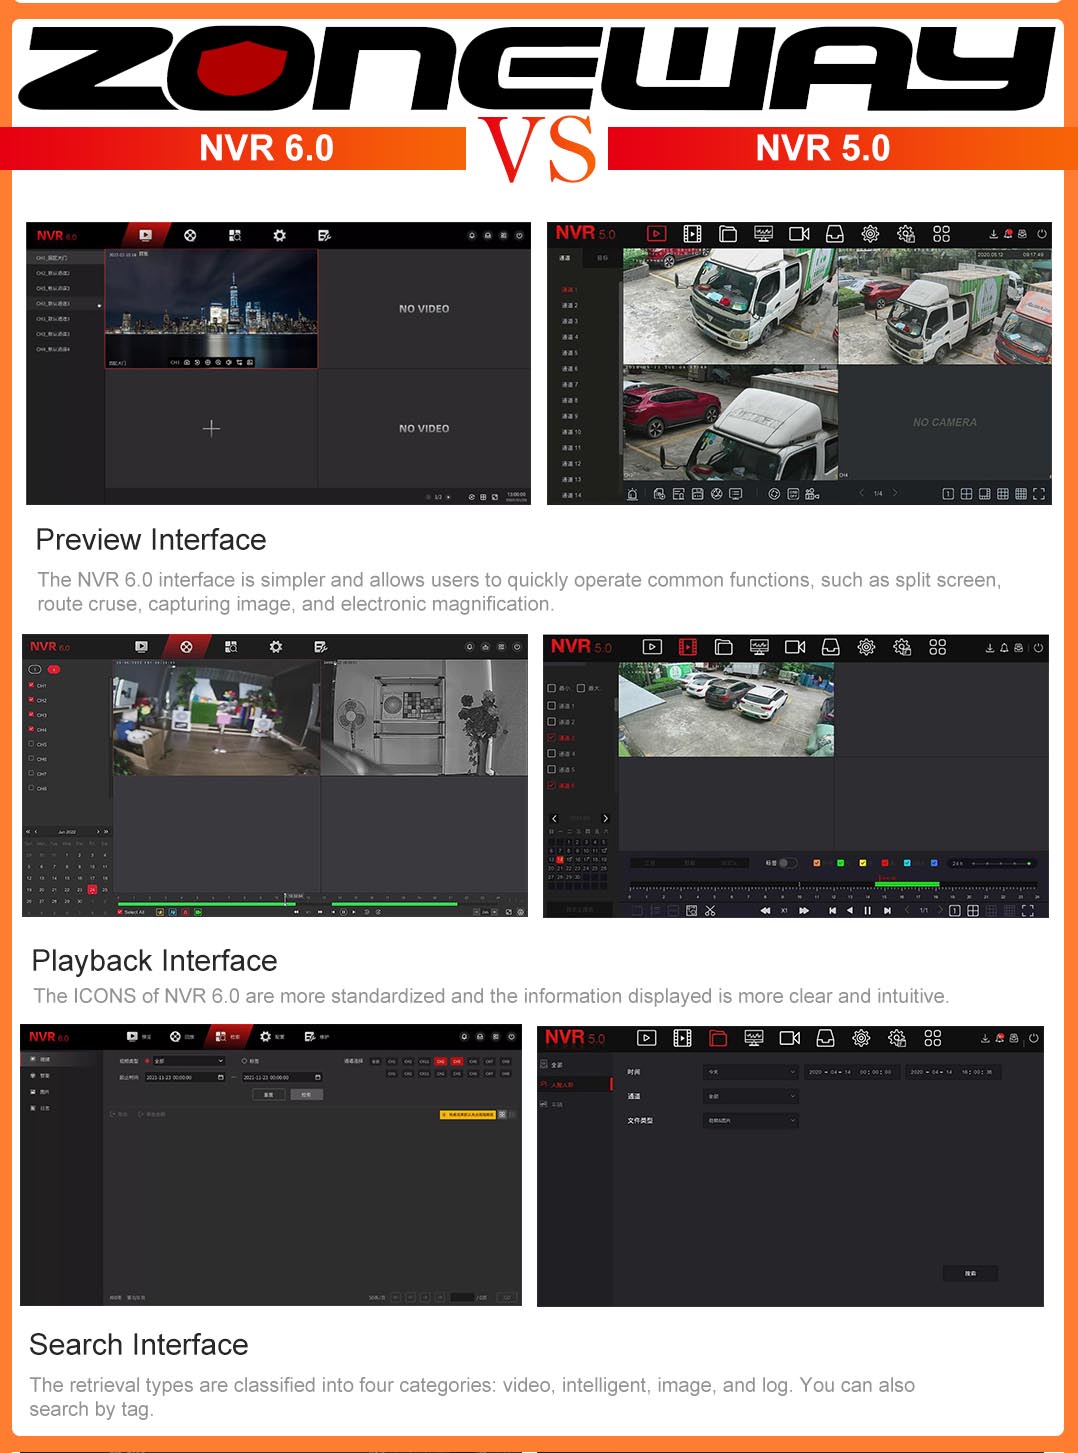Click fullscreen icon in NVR 5.0 Preview bottom bar
The image size is (1078, 1453).
[x=1039, y=494]
